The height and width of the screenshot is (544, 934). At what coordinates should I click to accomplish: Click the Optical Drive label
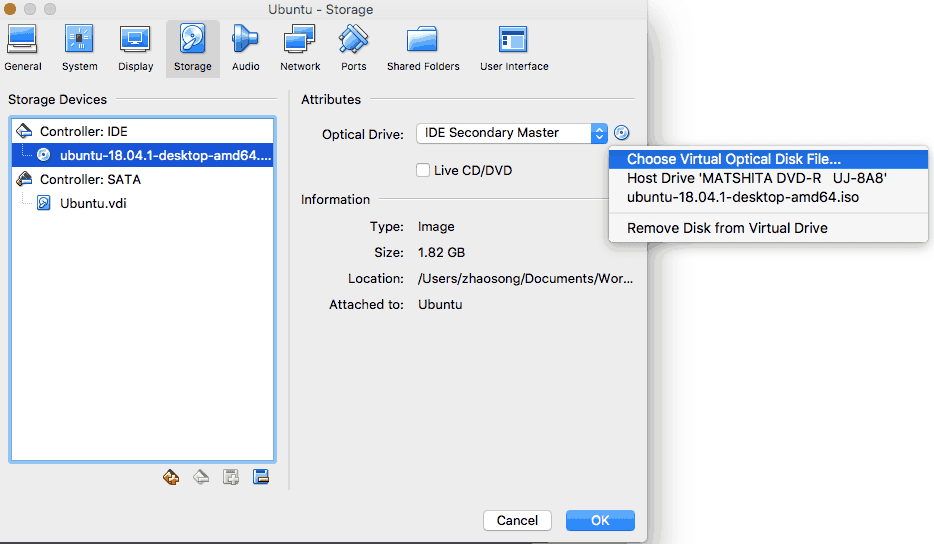click(x=362, y=135)
